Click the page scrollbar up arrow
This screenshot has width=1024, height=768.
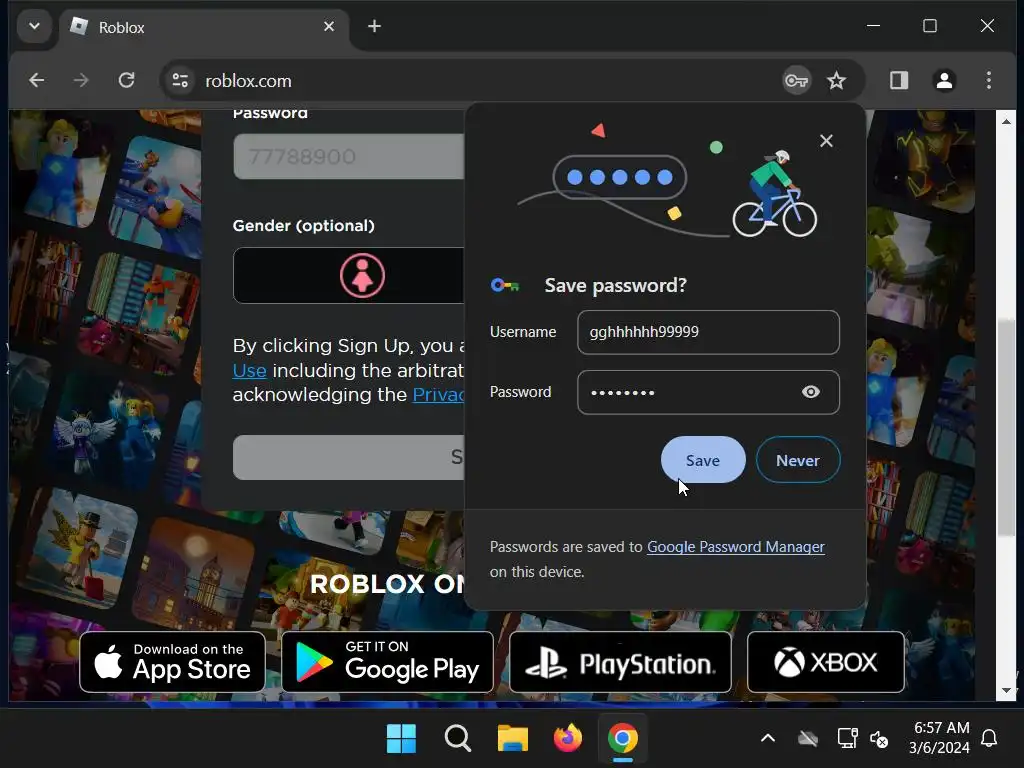pyautogui.click(x=1006, y=121)
